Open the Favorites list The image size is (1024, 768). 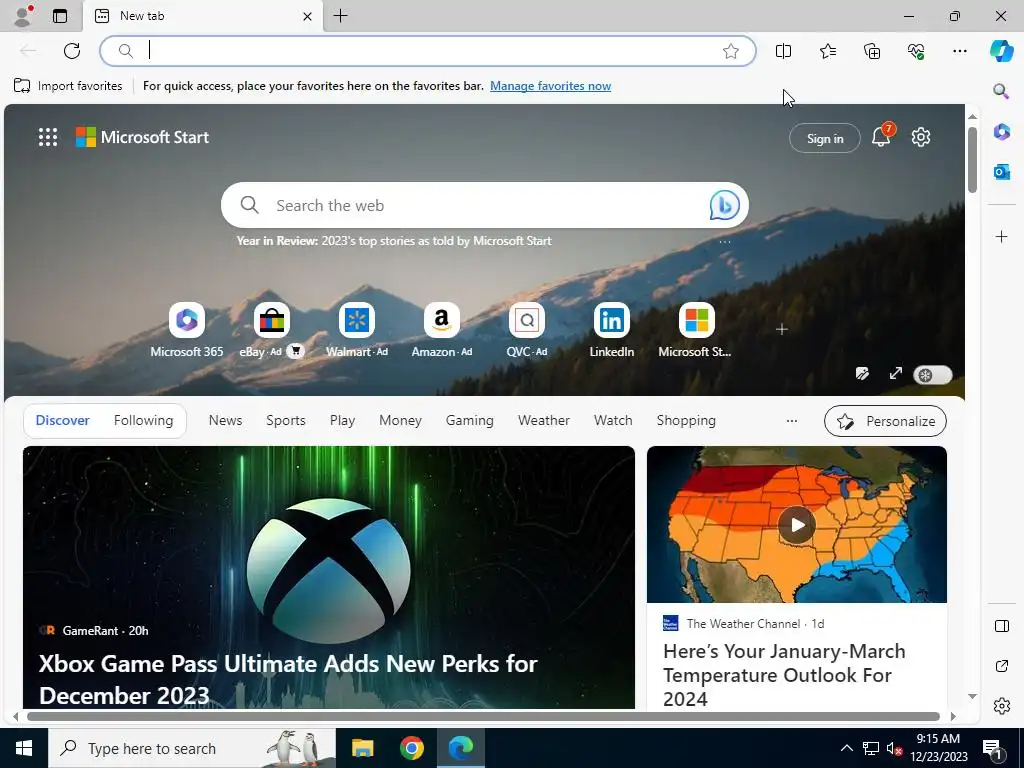click(x=827, y=51)
